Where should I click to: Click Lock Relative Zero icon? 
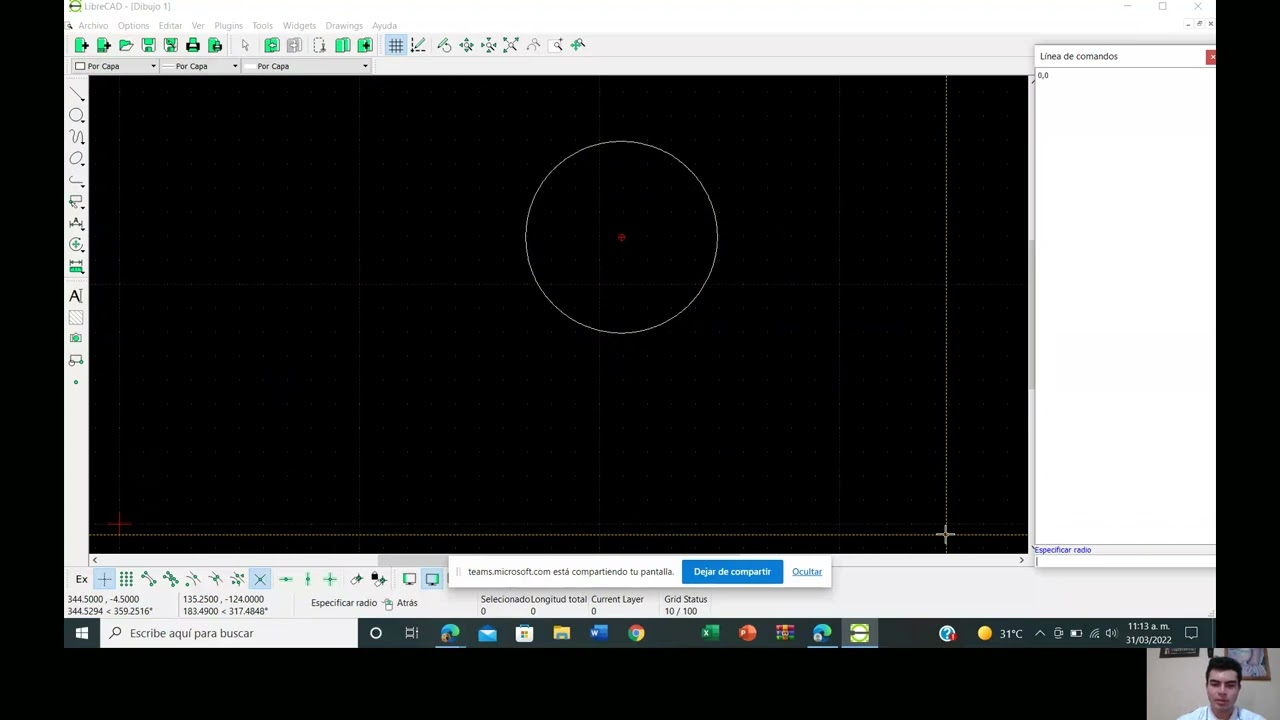[378, 579]
